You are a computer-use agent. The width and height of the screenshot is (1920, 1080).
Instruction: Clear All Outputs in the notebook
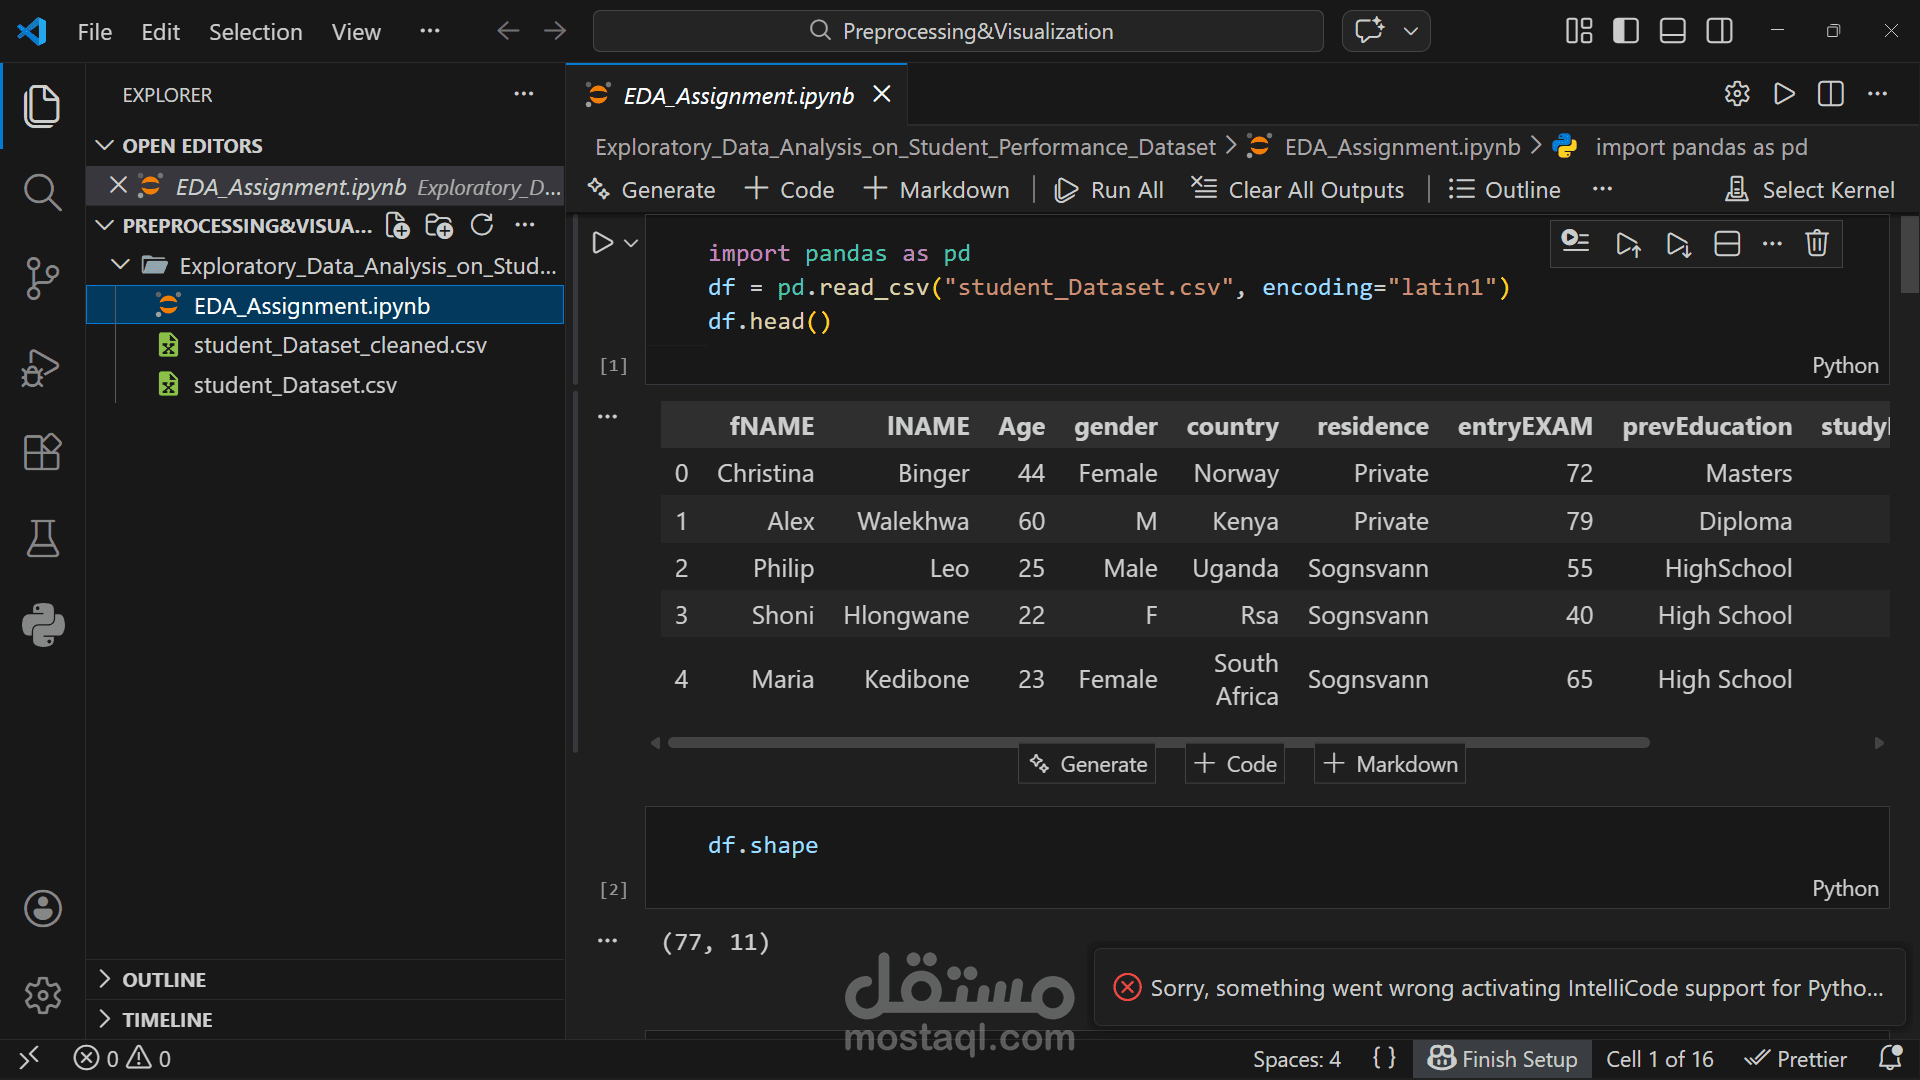[x=1297, y=189]
